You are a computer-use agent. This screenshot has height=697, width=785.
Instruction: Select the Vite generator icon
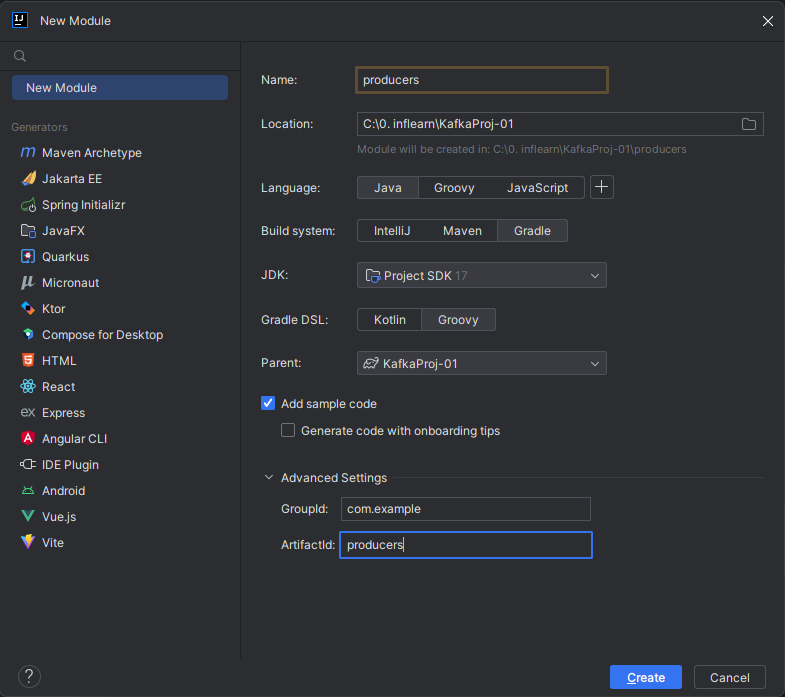click(x=28, y=542)
